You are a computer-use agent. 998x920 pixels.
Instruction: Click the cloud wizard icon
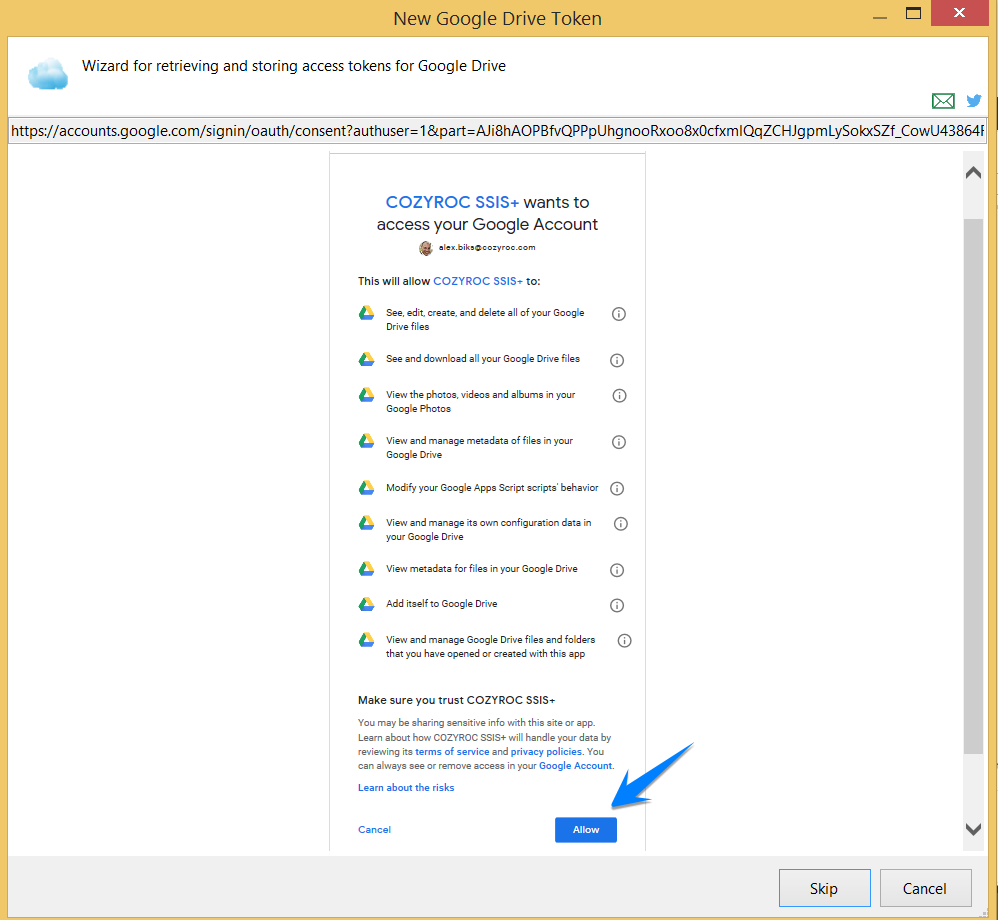pos(48,74)
